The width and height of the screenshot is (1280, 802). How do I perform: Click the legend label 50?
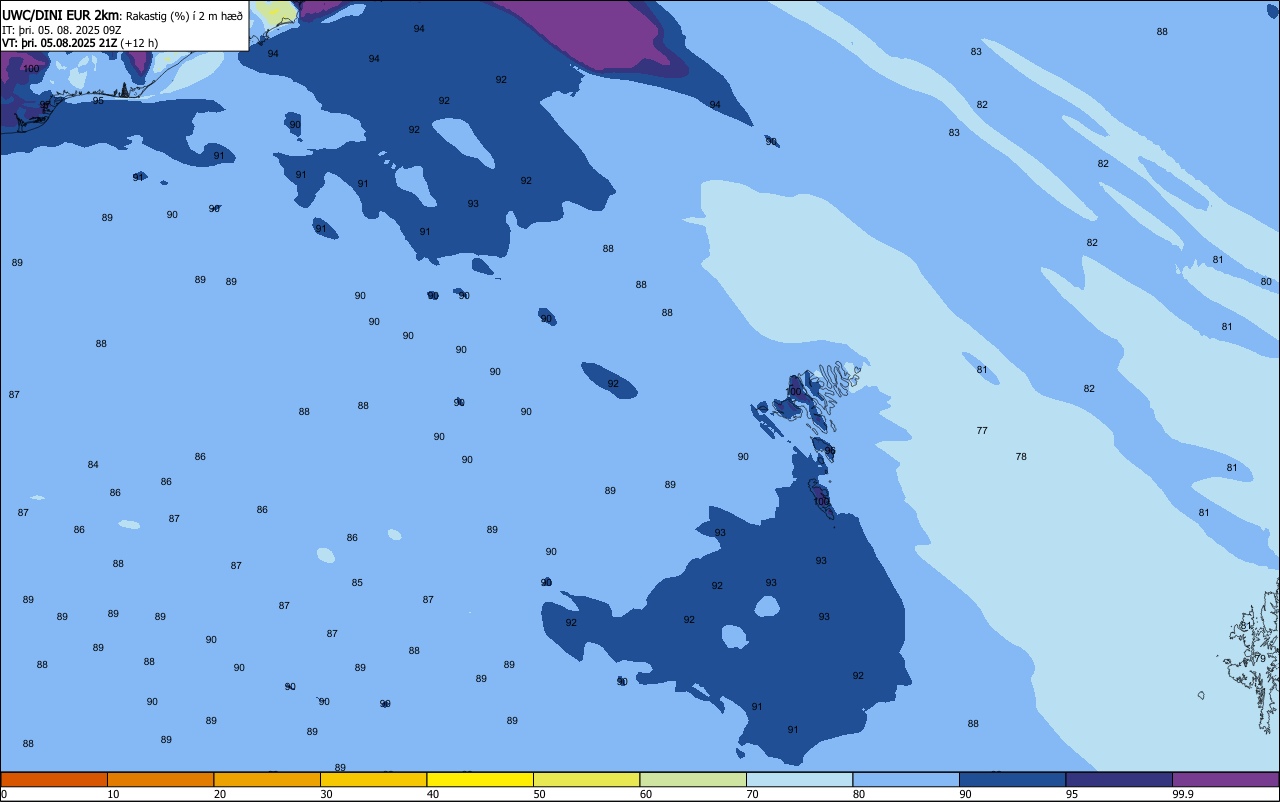click(x=539, y=794)
